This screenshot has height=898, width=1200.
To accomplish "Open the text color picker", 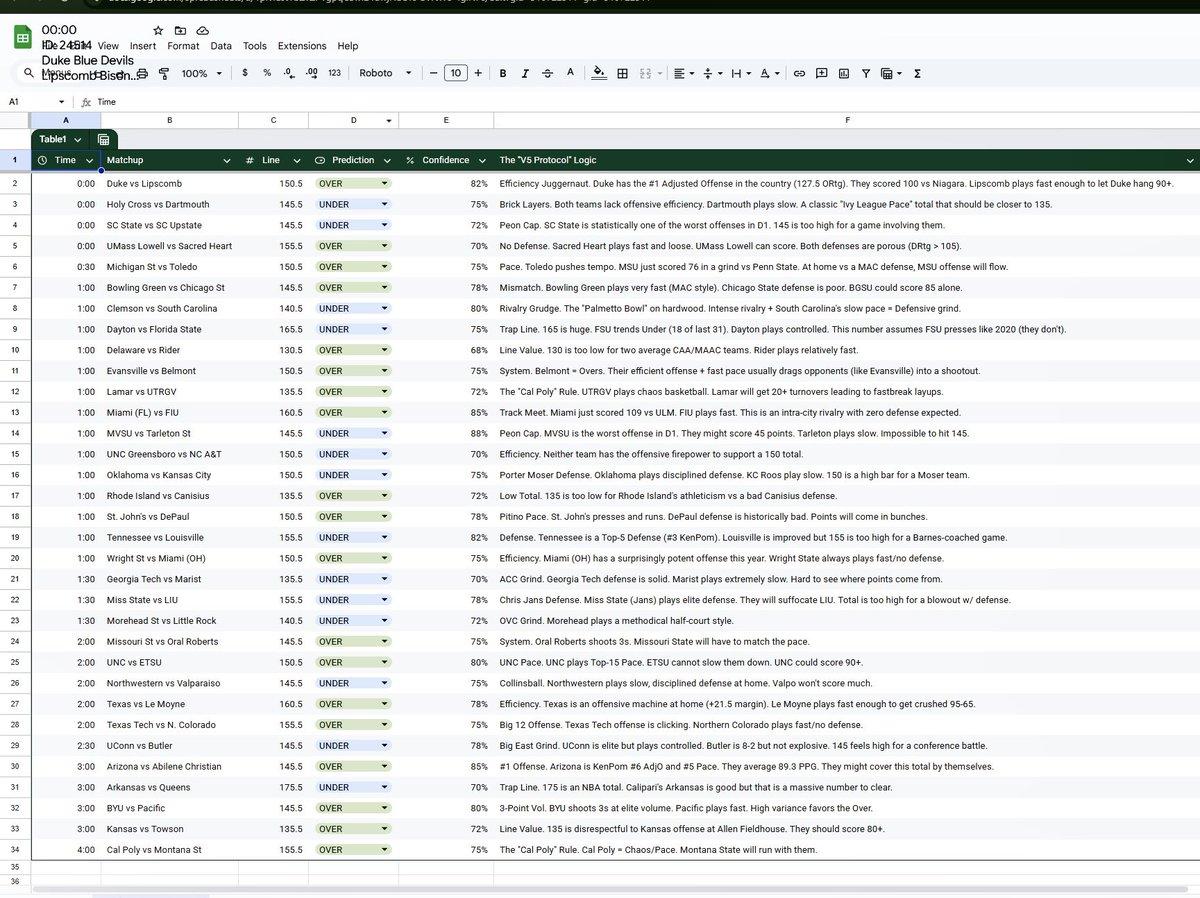I will tap(570, 73).
